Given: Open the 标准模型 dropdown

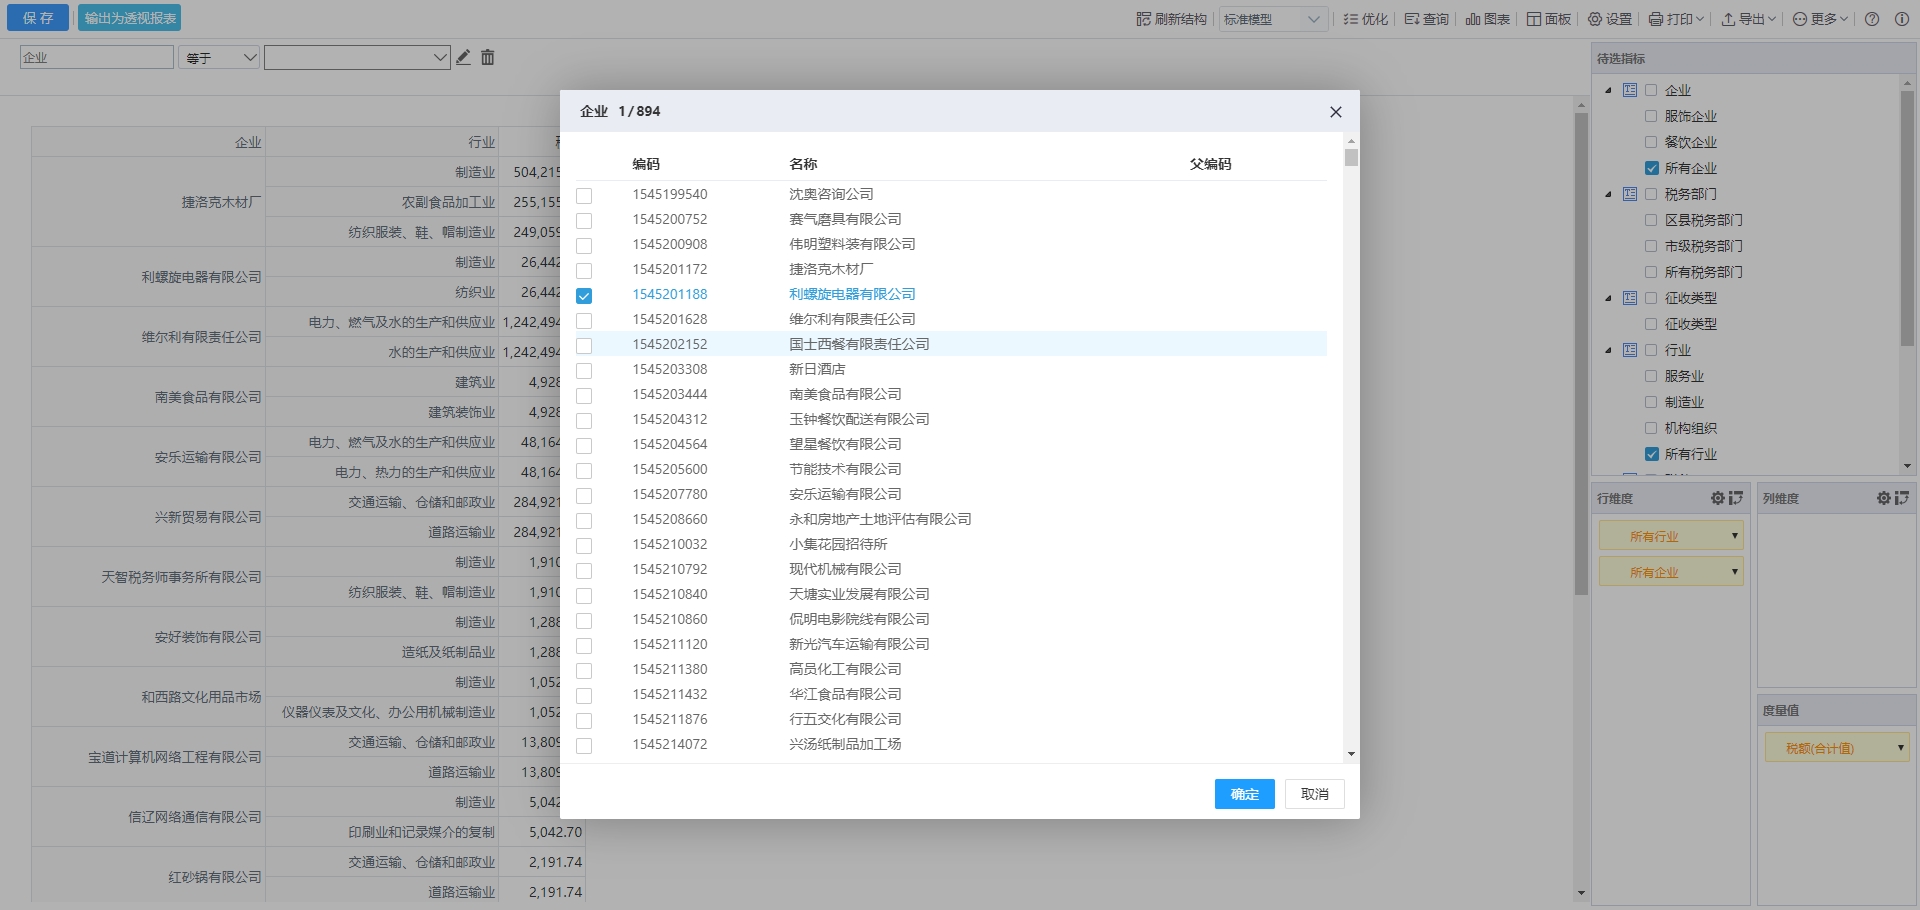Looking at the screenshot, I should (1272, 19).
